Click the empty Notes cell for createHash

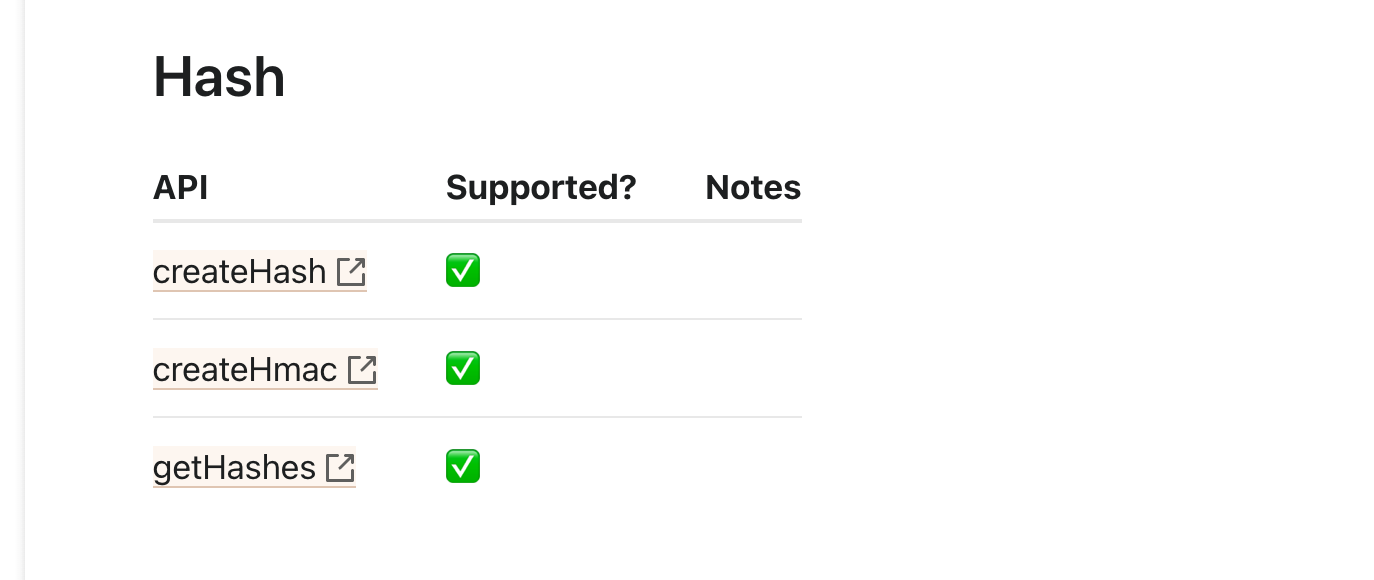tap(752, 271)
